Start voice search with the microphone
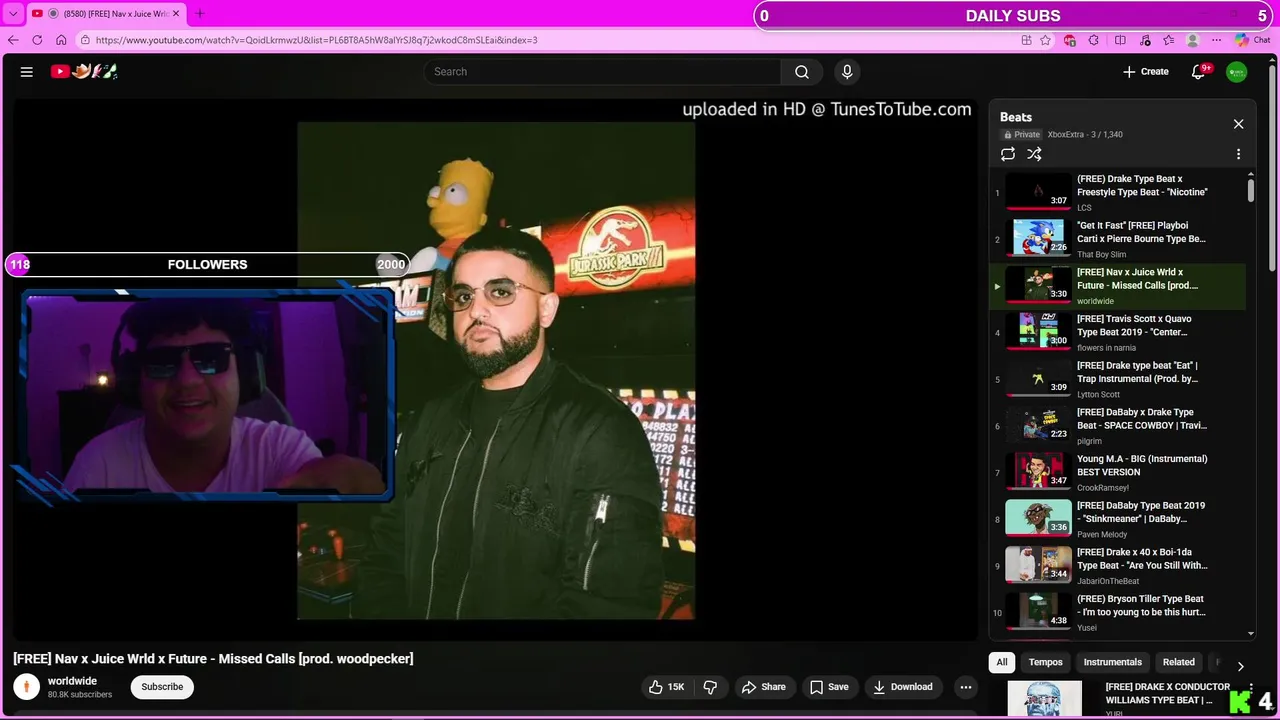Image resolution: width=1280 pixels, height=720 pixels. click(847, 72)
